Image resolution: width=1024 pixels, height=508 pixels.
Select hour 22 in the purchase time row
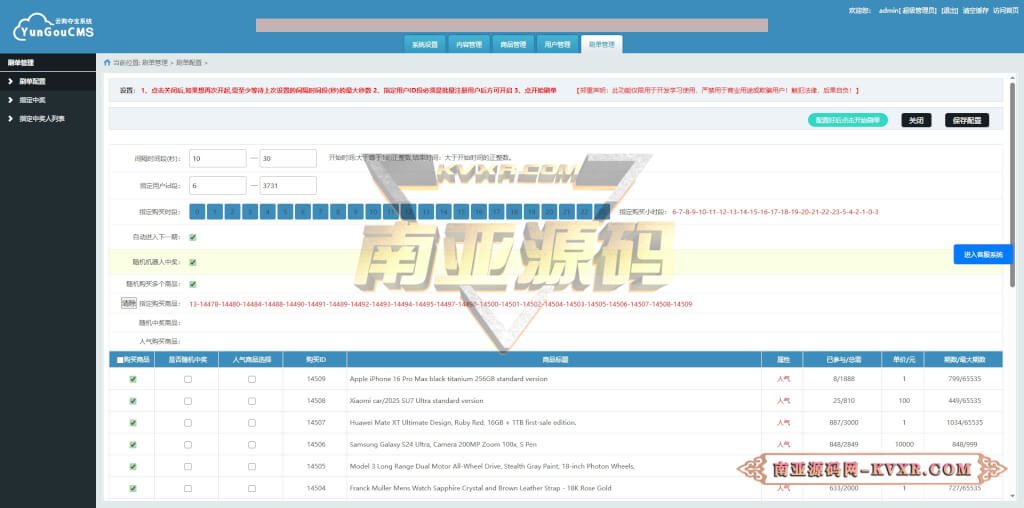pyautogui.click(x=584, y=212)
